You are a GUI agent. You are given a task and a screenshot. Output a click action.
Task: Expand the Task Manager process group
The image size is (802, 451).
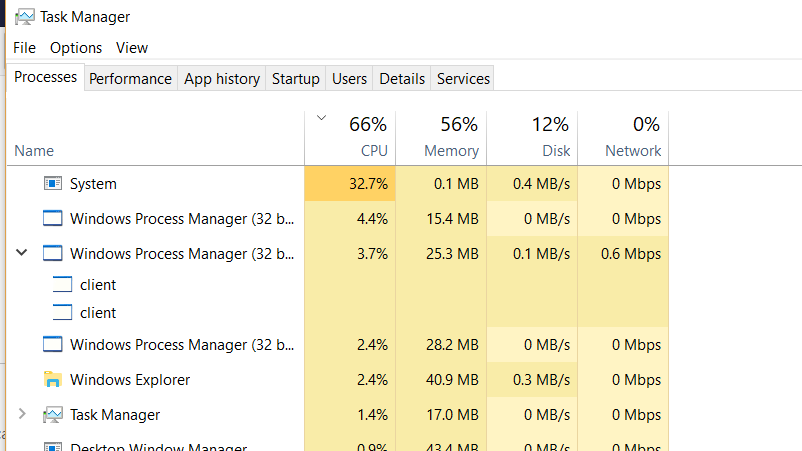pyautogui.click(x=21, y=414)
